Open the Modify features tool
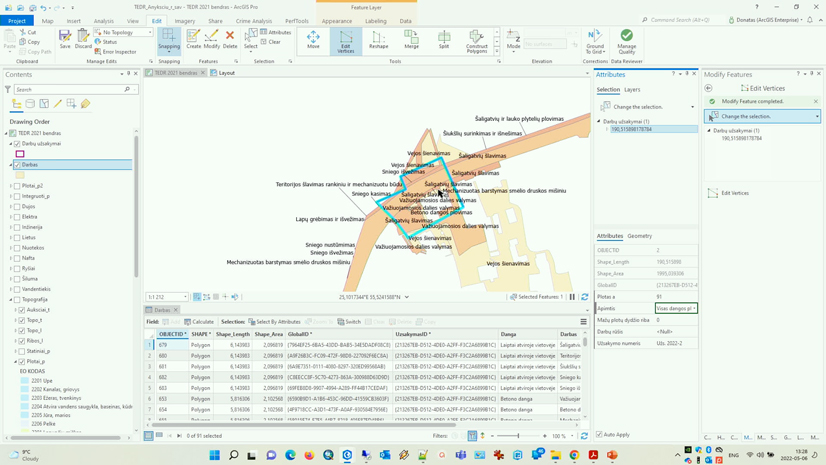This screenshot has width=826, height=465. (212, 39)
